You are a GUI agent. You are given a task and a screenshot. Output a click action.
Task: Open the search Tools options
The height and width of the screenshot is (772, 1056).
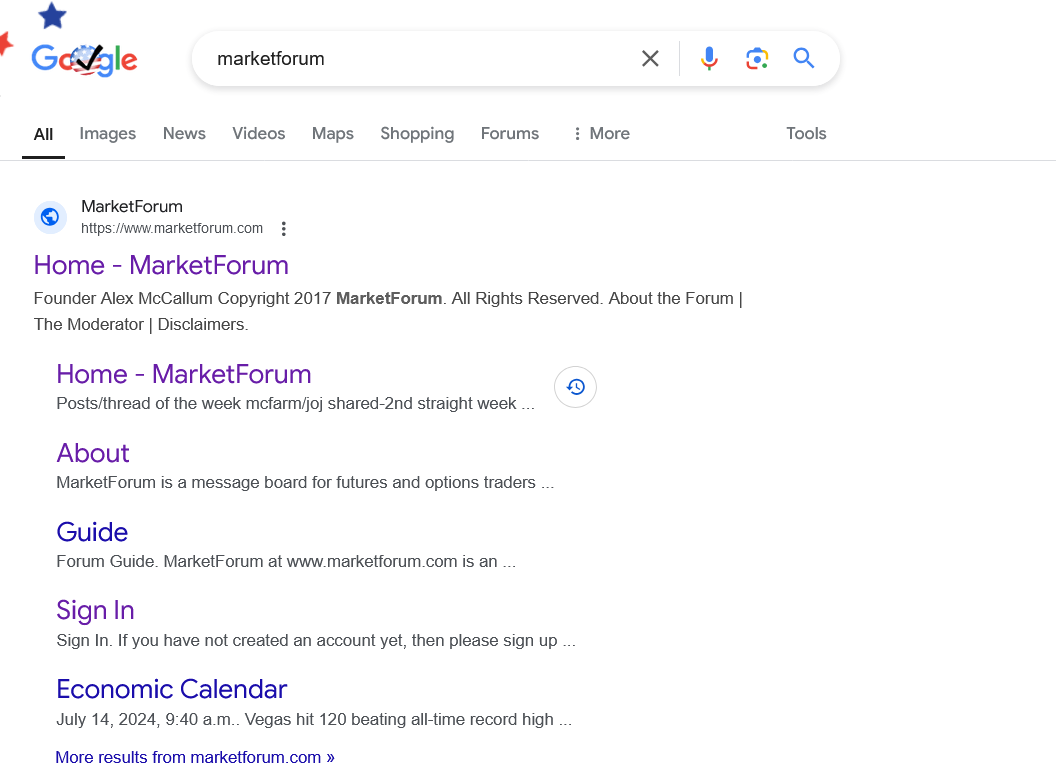(806, 133)
